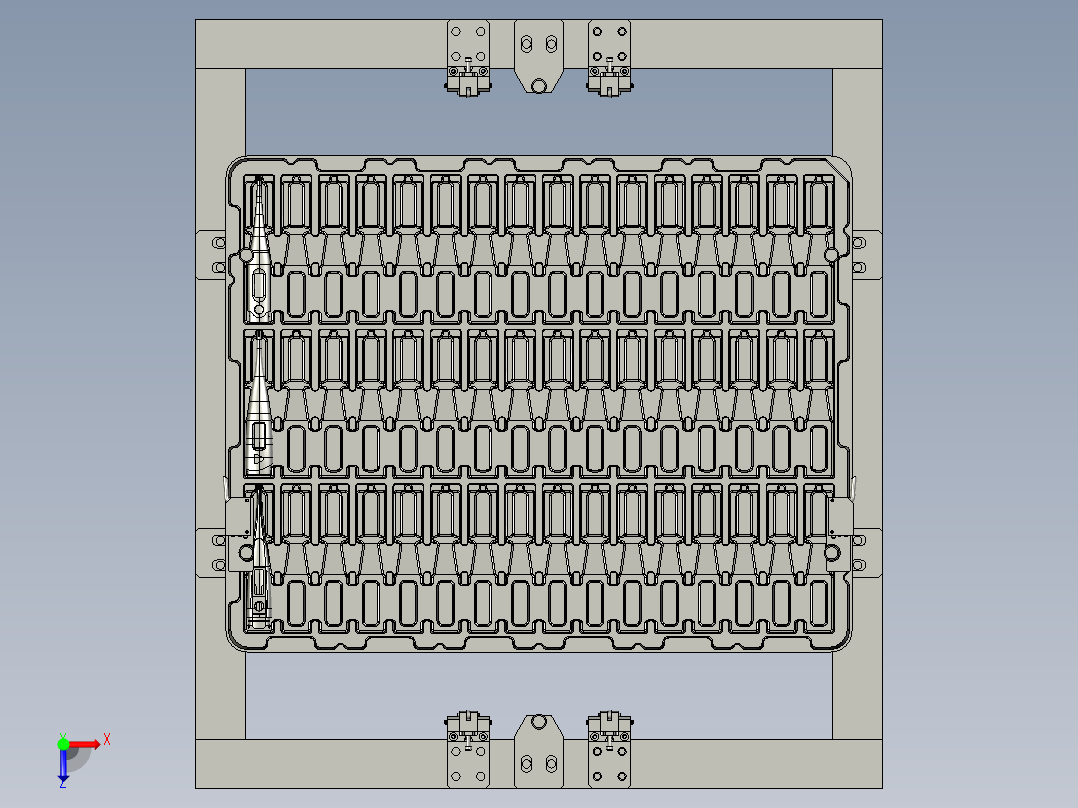The image size is (1078, 808).
Task: Select the clamp block left of the bottom latch plate
Action: tap(468, 750)
